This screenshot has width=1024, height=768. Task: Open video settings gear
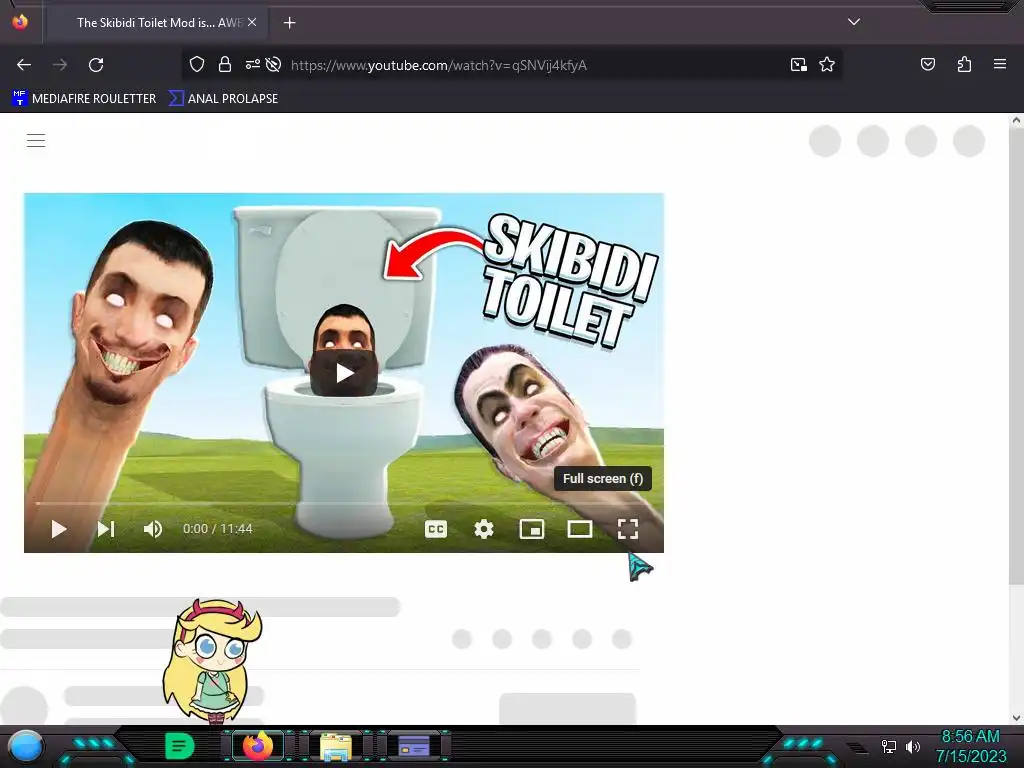click(484, 529)
